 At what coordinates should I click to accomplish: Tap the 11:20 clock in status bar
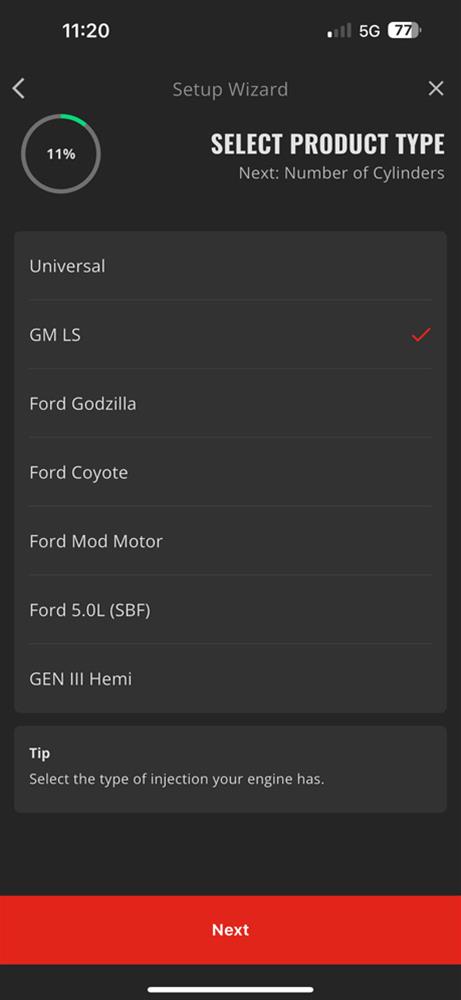click(85, 31)
